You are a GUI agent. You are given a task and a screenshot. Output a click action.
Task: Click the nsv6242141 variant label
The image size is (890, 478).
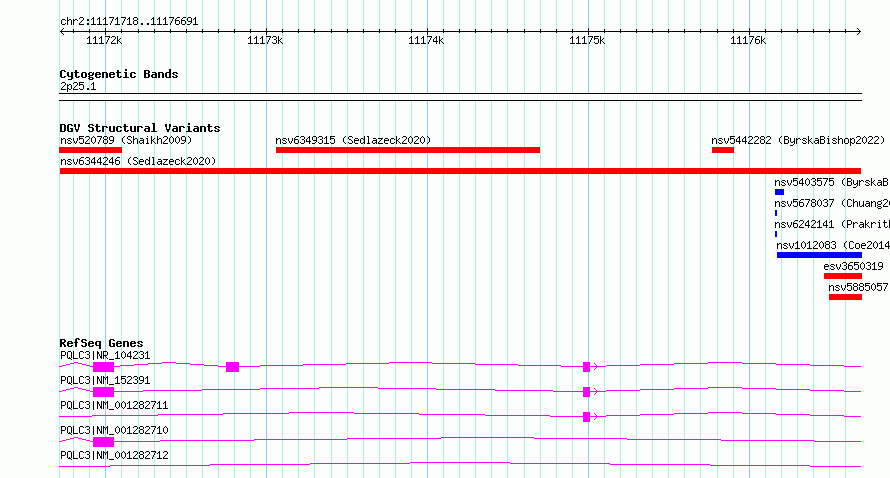click(x=832, y=224)
